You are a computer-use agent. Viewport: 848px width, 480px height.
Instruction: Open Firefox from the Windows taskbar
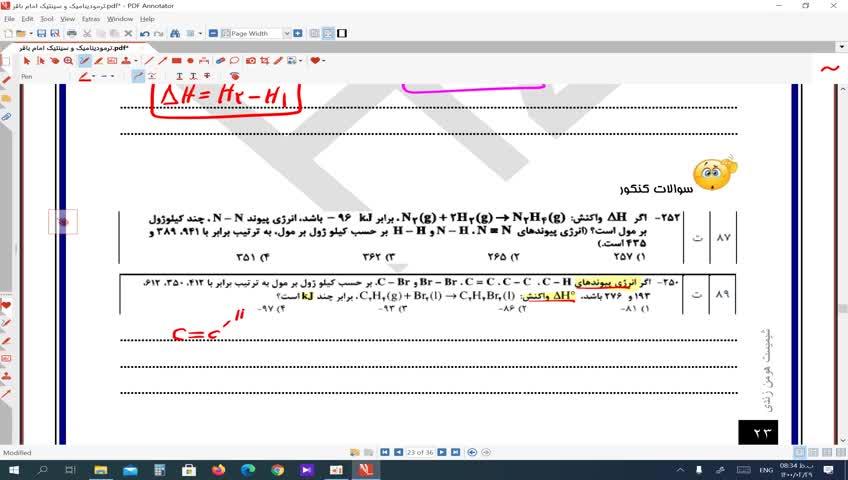(220, 469)
